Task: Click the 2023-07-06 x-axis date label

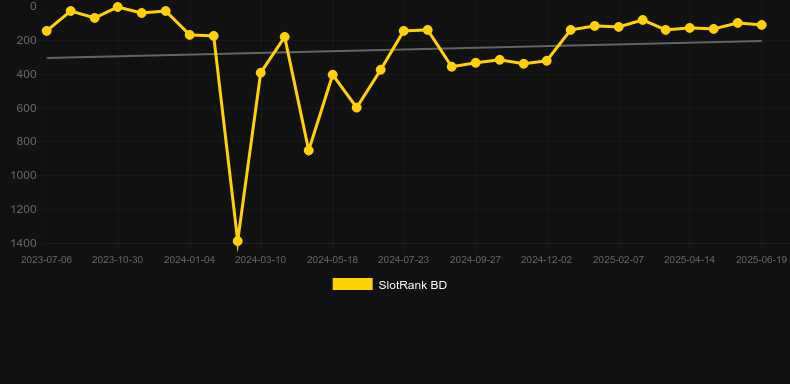Action: 46,260
